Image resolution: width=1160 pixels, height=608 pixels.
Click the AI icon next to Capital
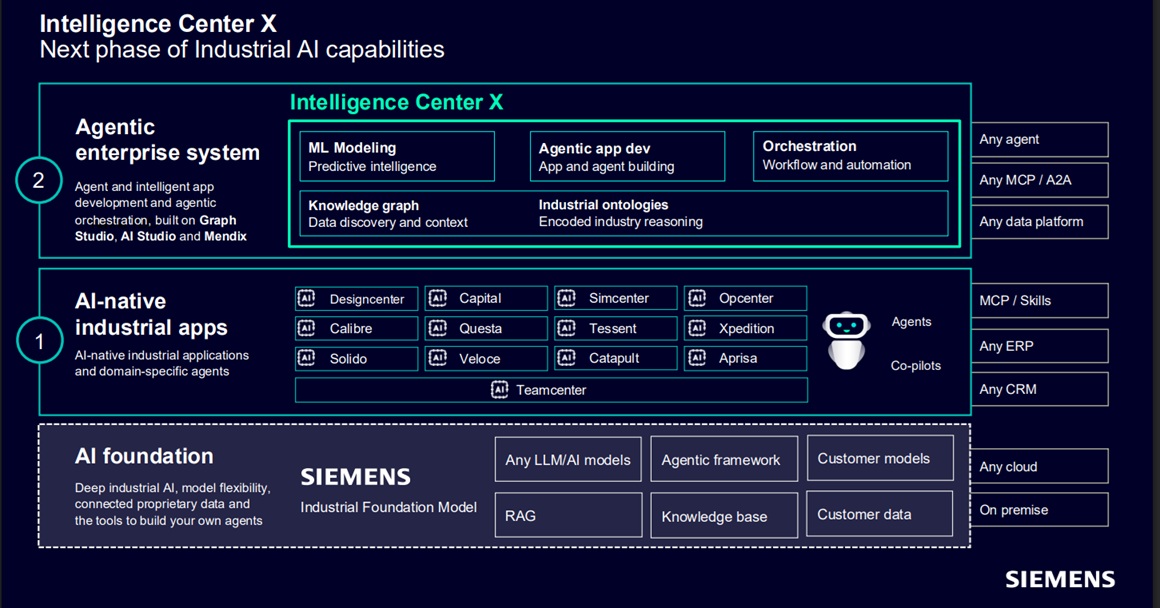point(437,298)
